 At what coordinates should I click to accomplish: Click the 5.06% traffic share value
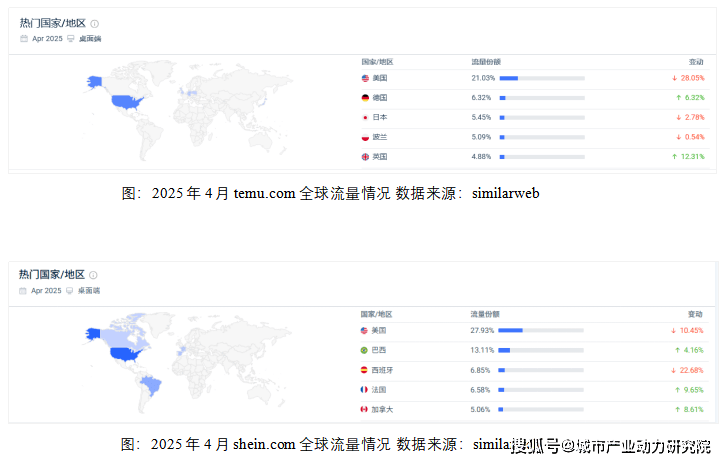[480, 409]
